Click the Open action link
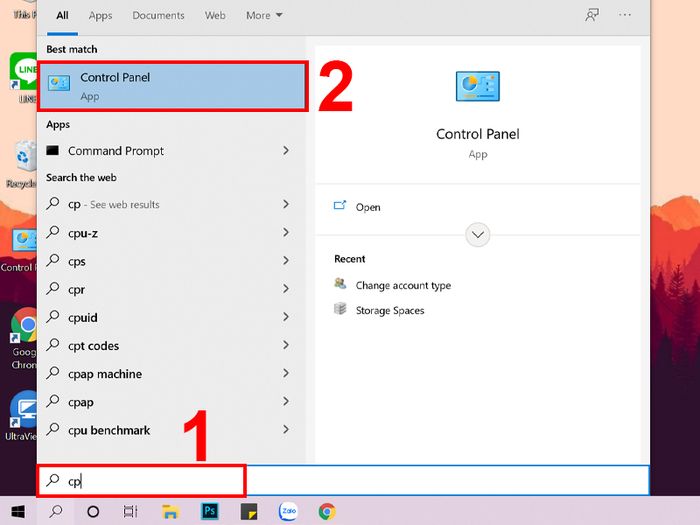Viewport: 700px width, 525px height. tap(368, 207)
